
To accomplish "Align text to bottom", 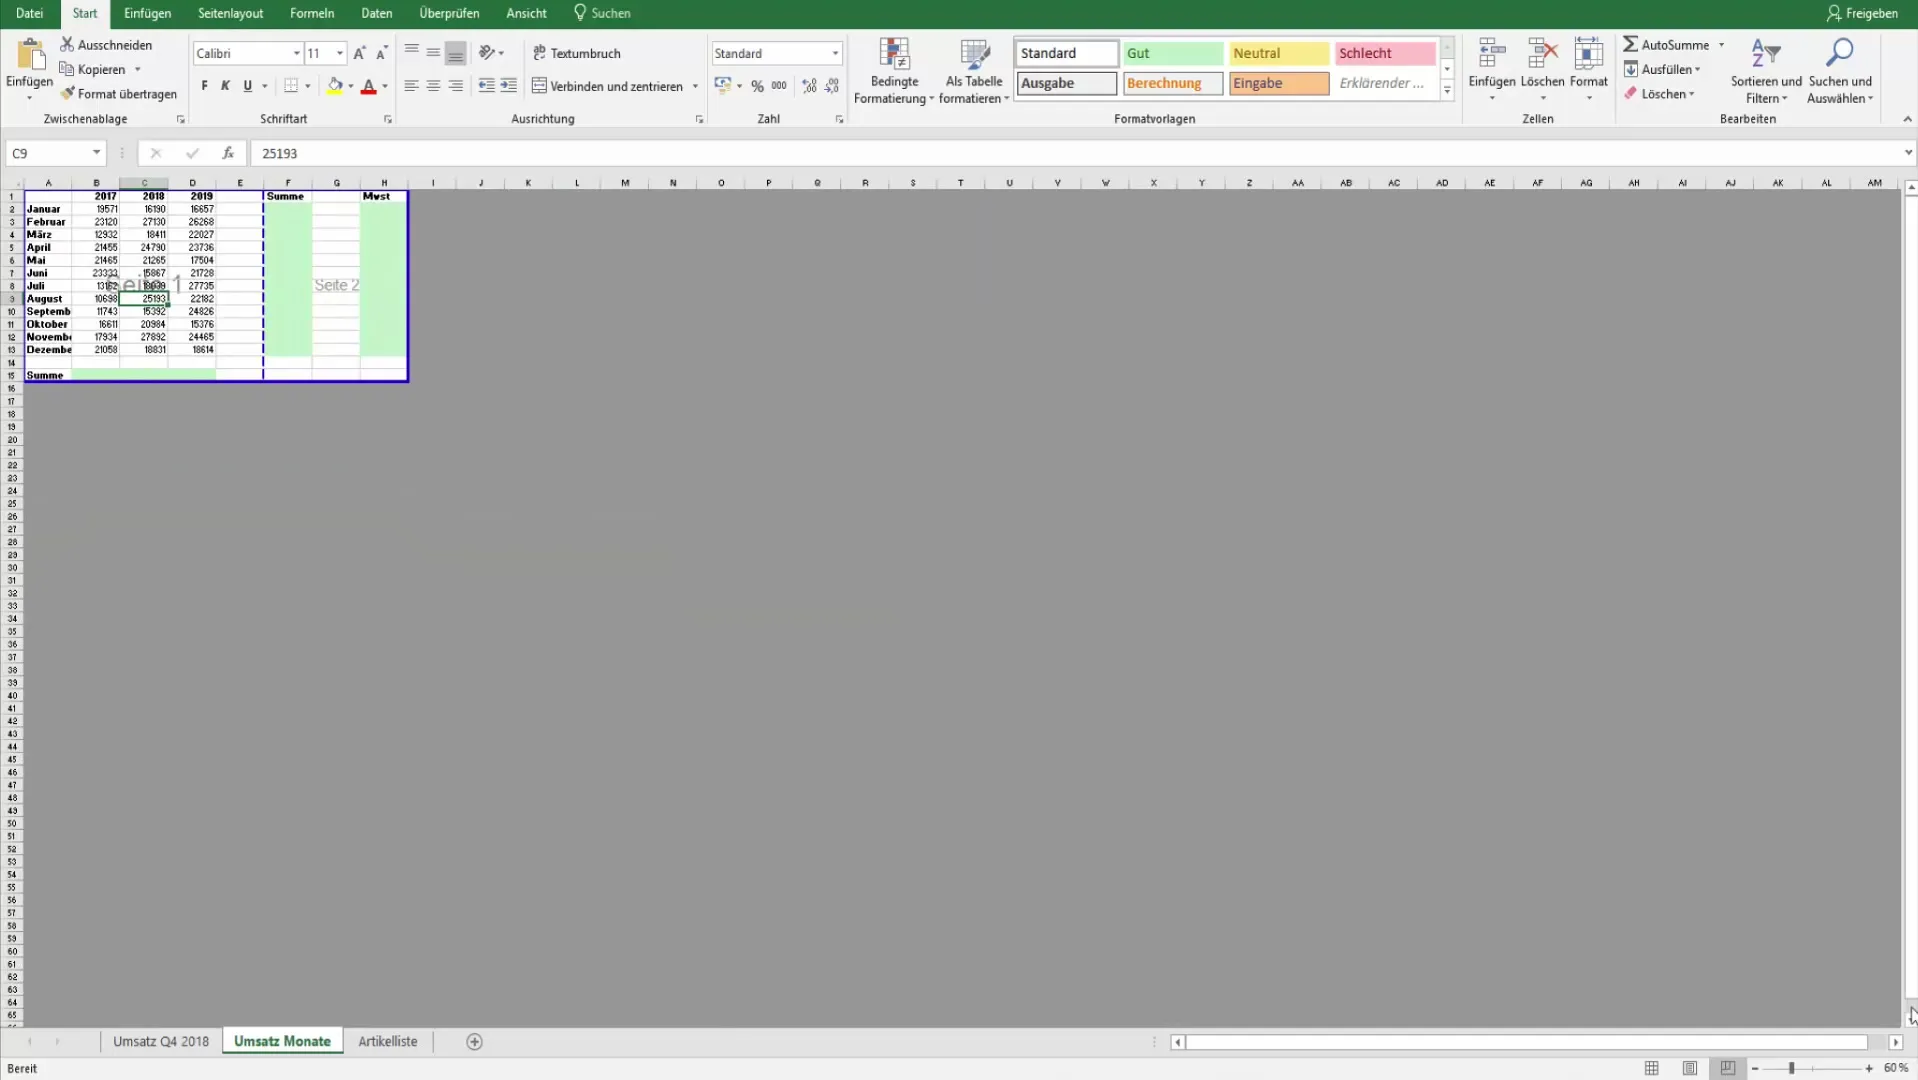I will [455, 52].
